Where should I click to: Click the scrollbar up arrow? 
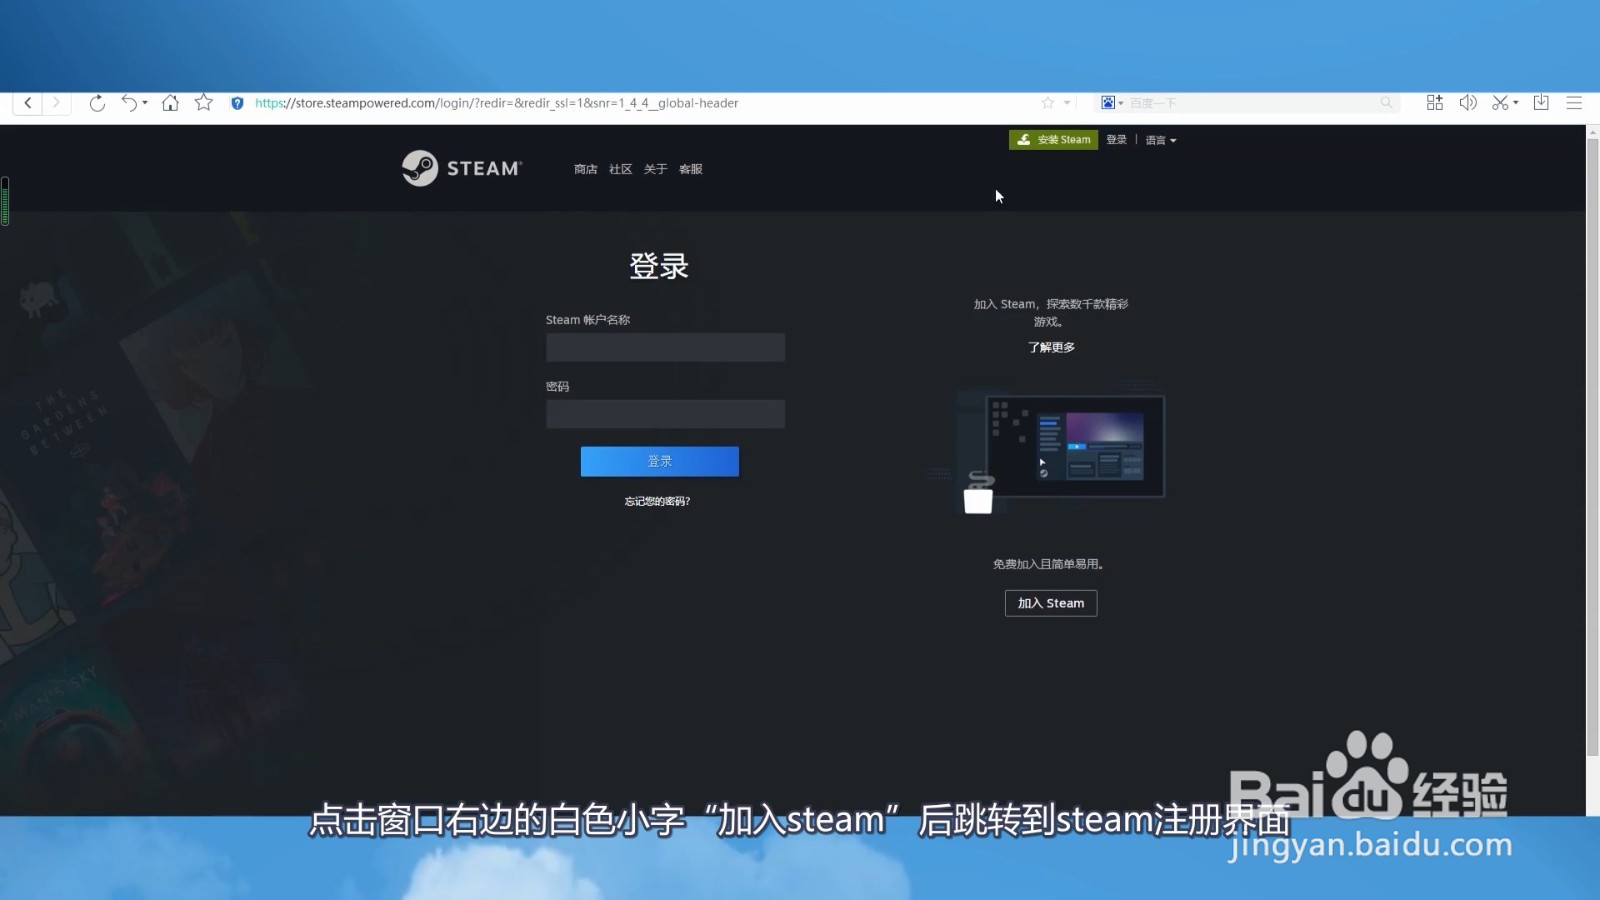coord(1592,131)
